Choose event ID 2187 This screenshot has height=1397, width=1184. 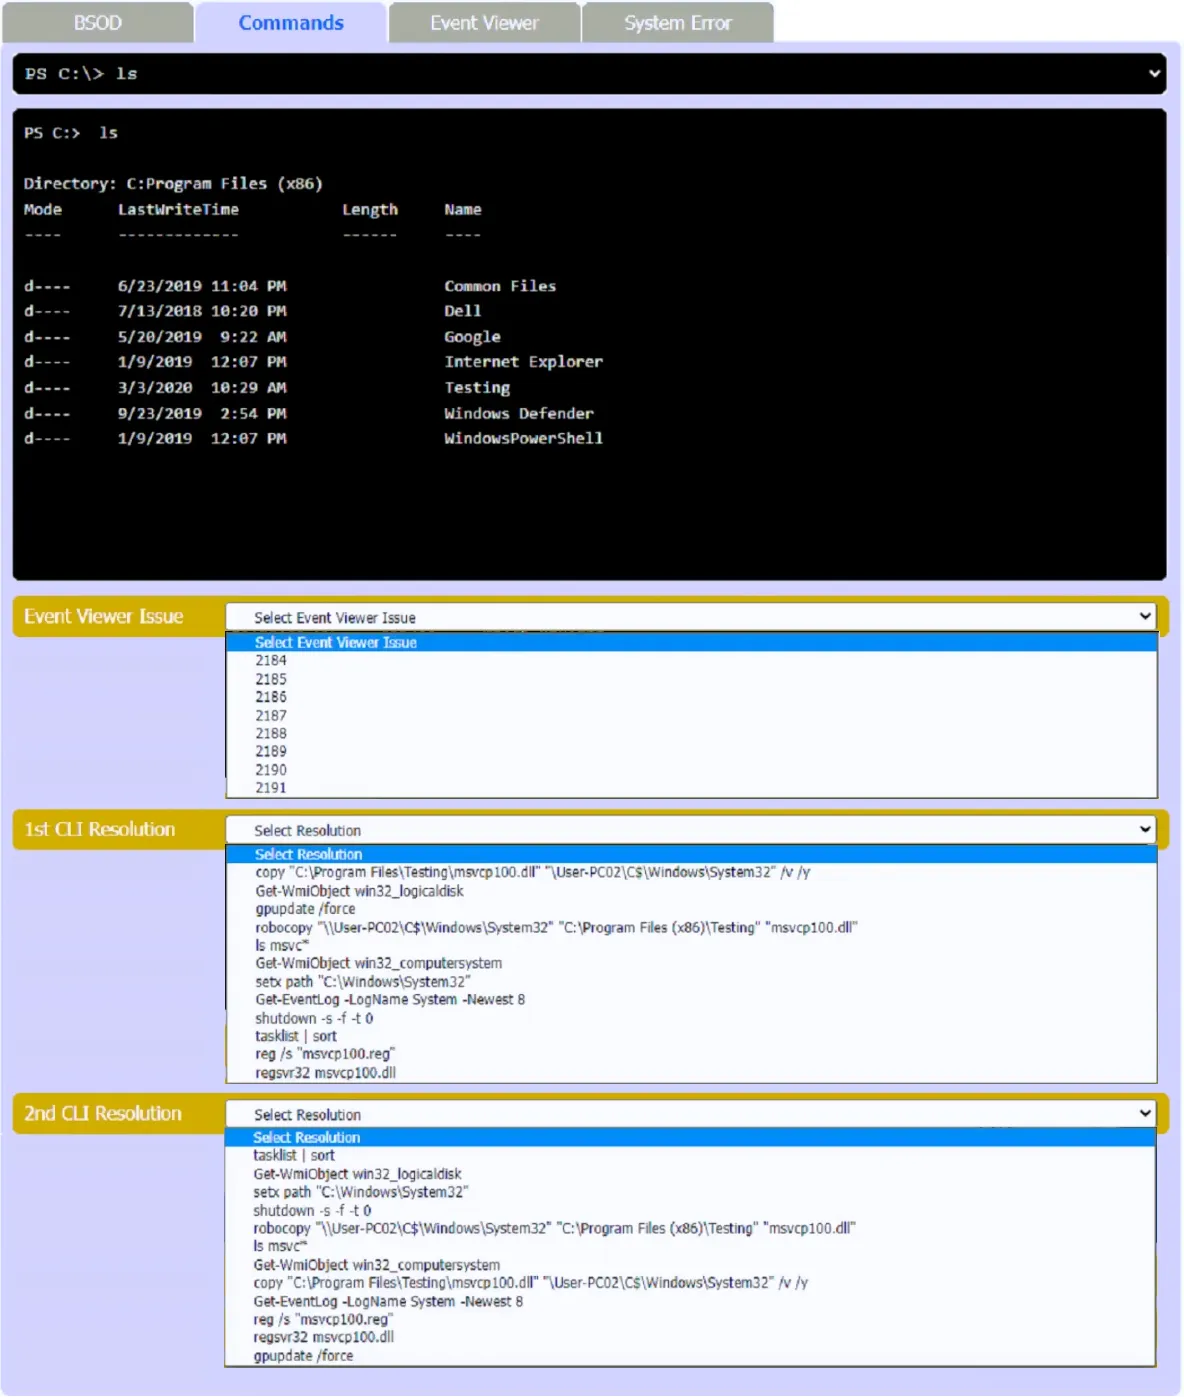[x=691, y=715]
